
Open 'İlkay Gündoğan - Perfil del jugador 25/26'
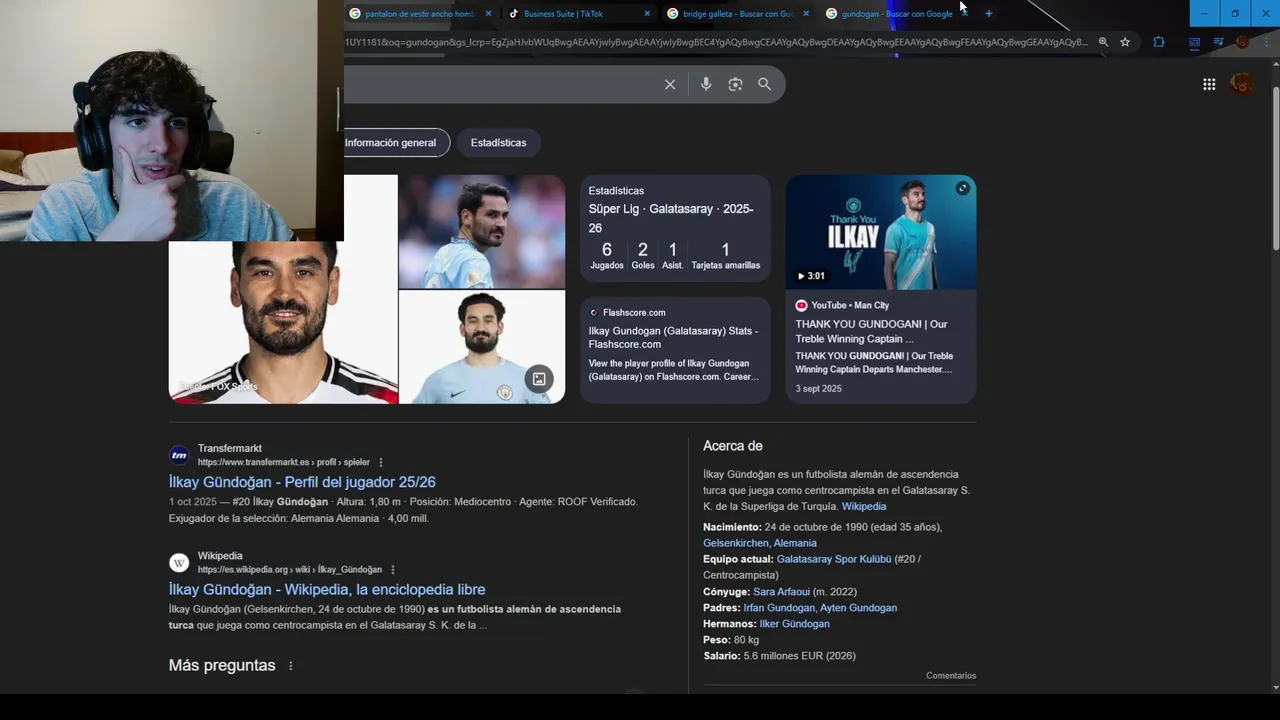click(302, 482)
